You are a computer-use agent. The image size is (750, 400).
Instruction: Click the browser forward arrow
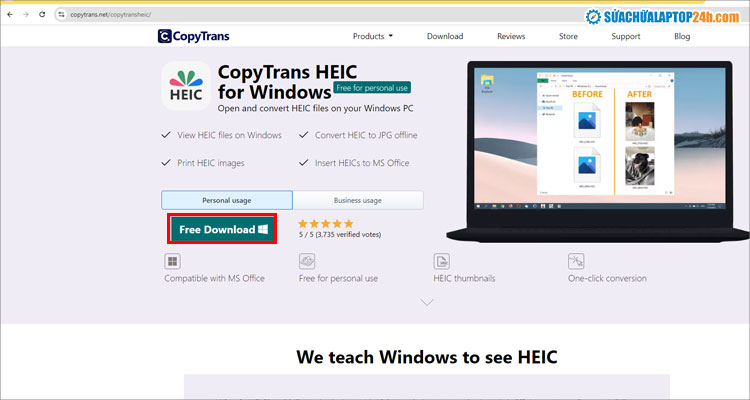tap(25, 14)
